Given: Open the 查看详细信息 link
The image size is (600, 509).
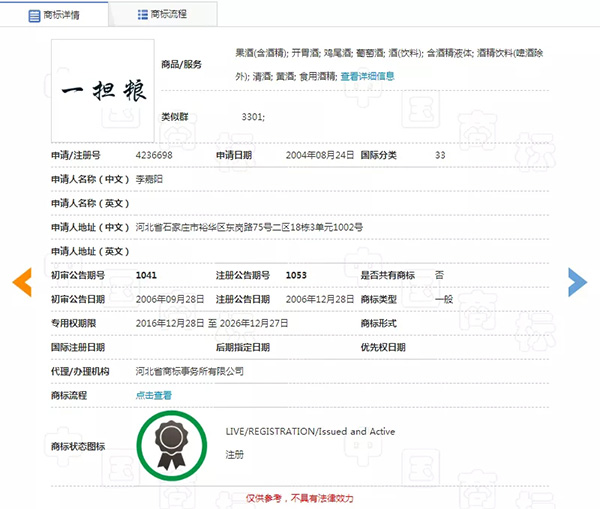Looking at the screenshot, I should pos(367,76).
